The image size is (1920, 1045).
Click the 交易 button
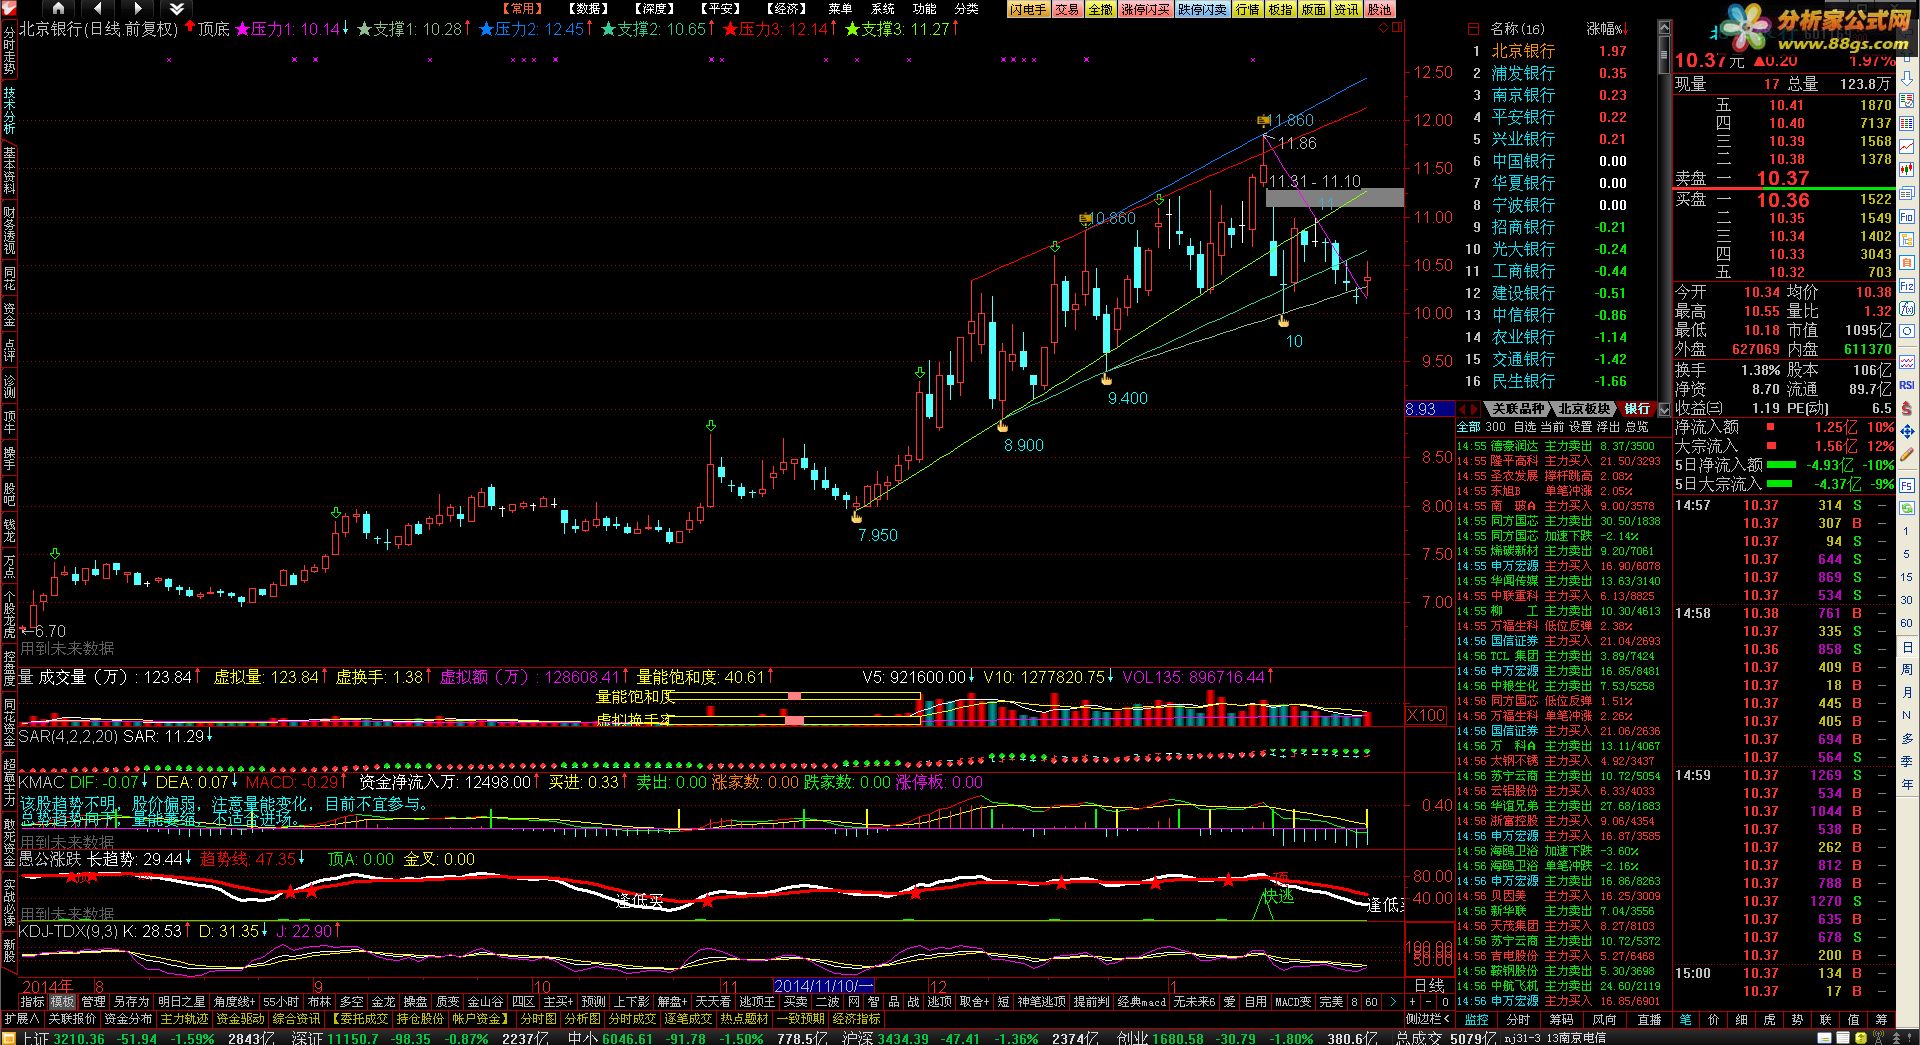1067,9
